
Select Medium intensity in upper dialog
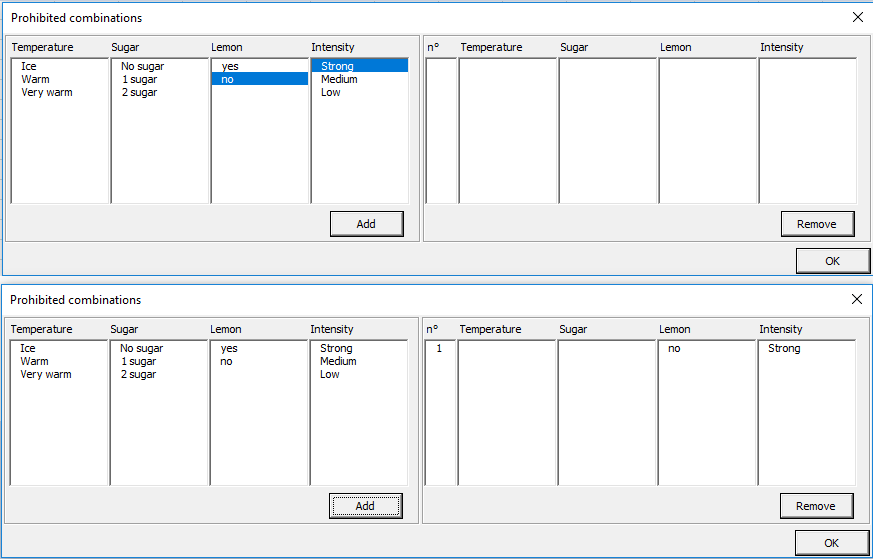coord(339,80)
